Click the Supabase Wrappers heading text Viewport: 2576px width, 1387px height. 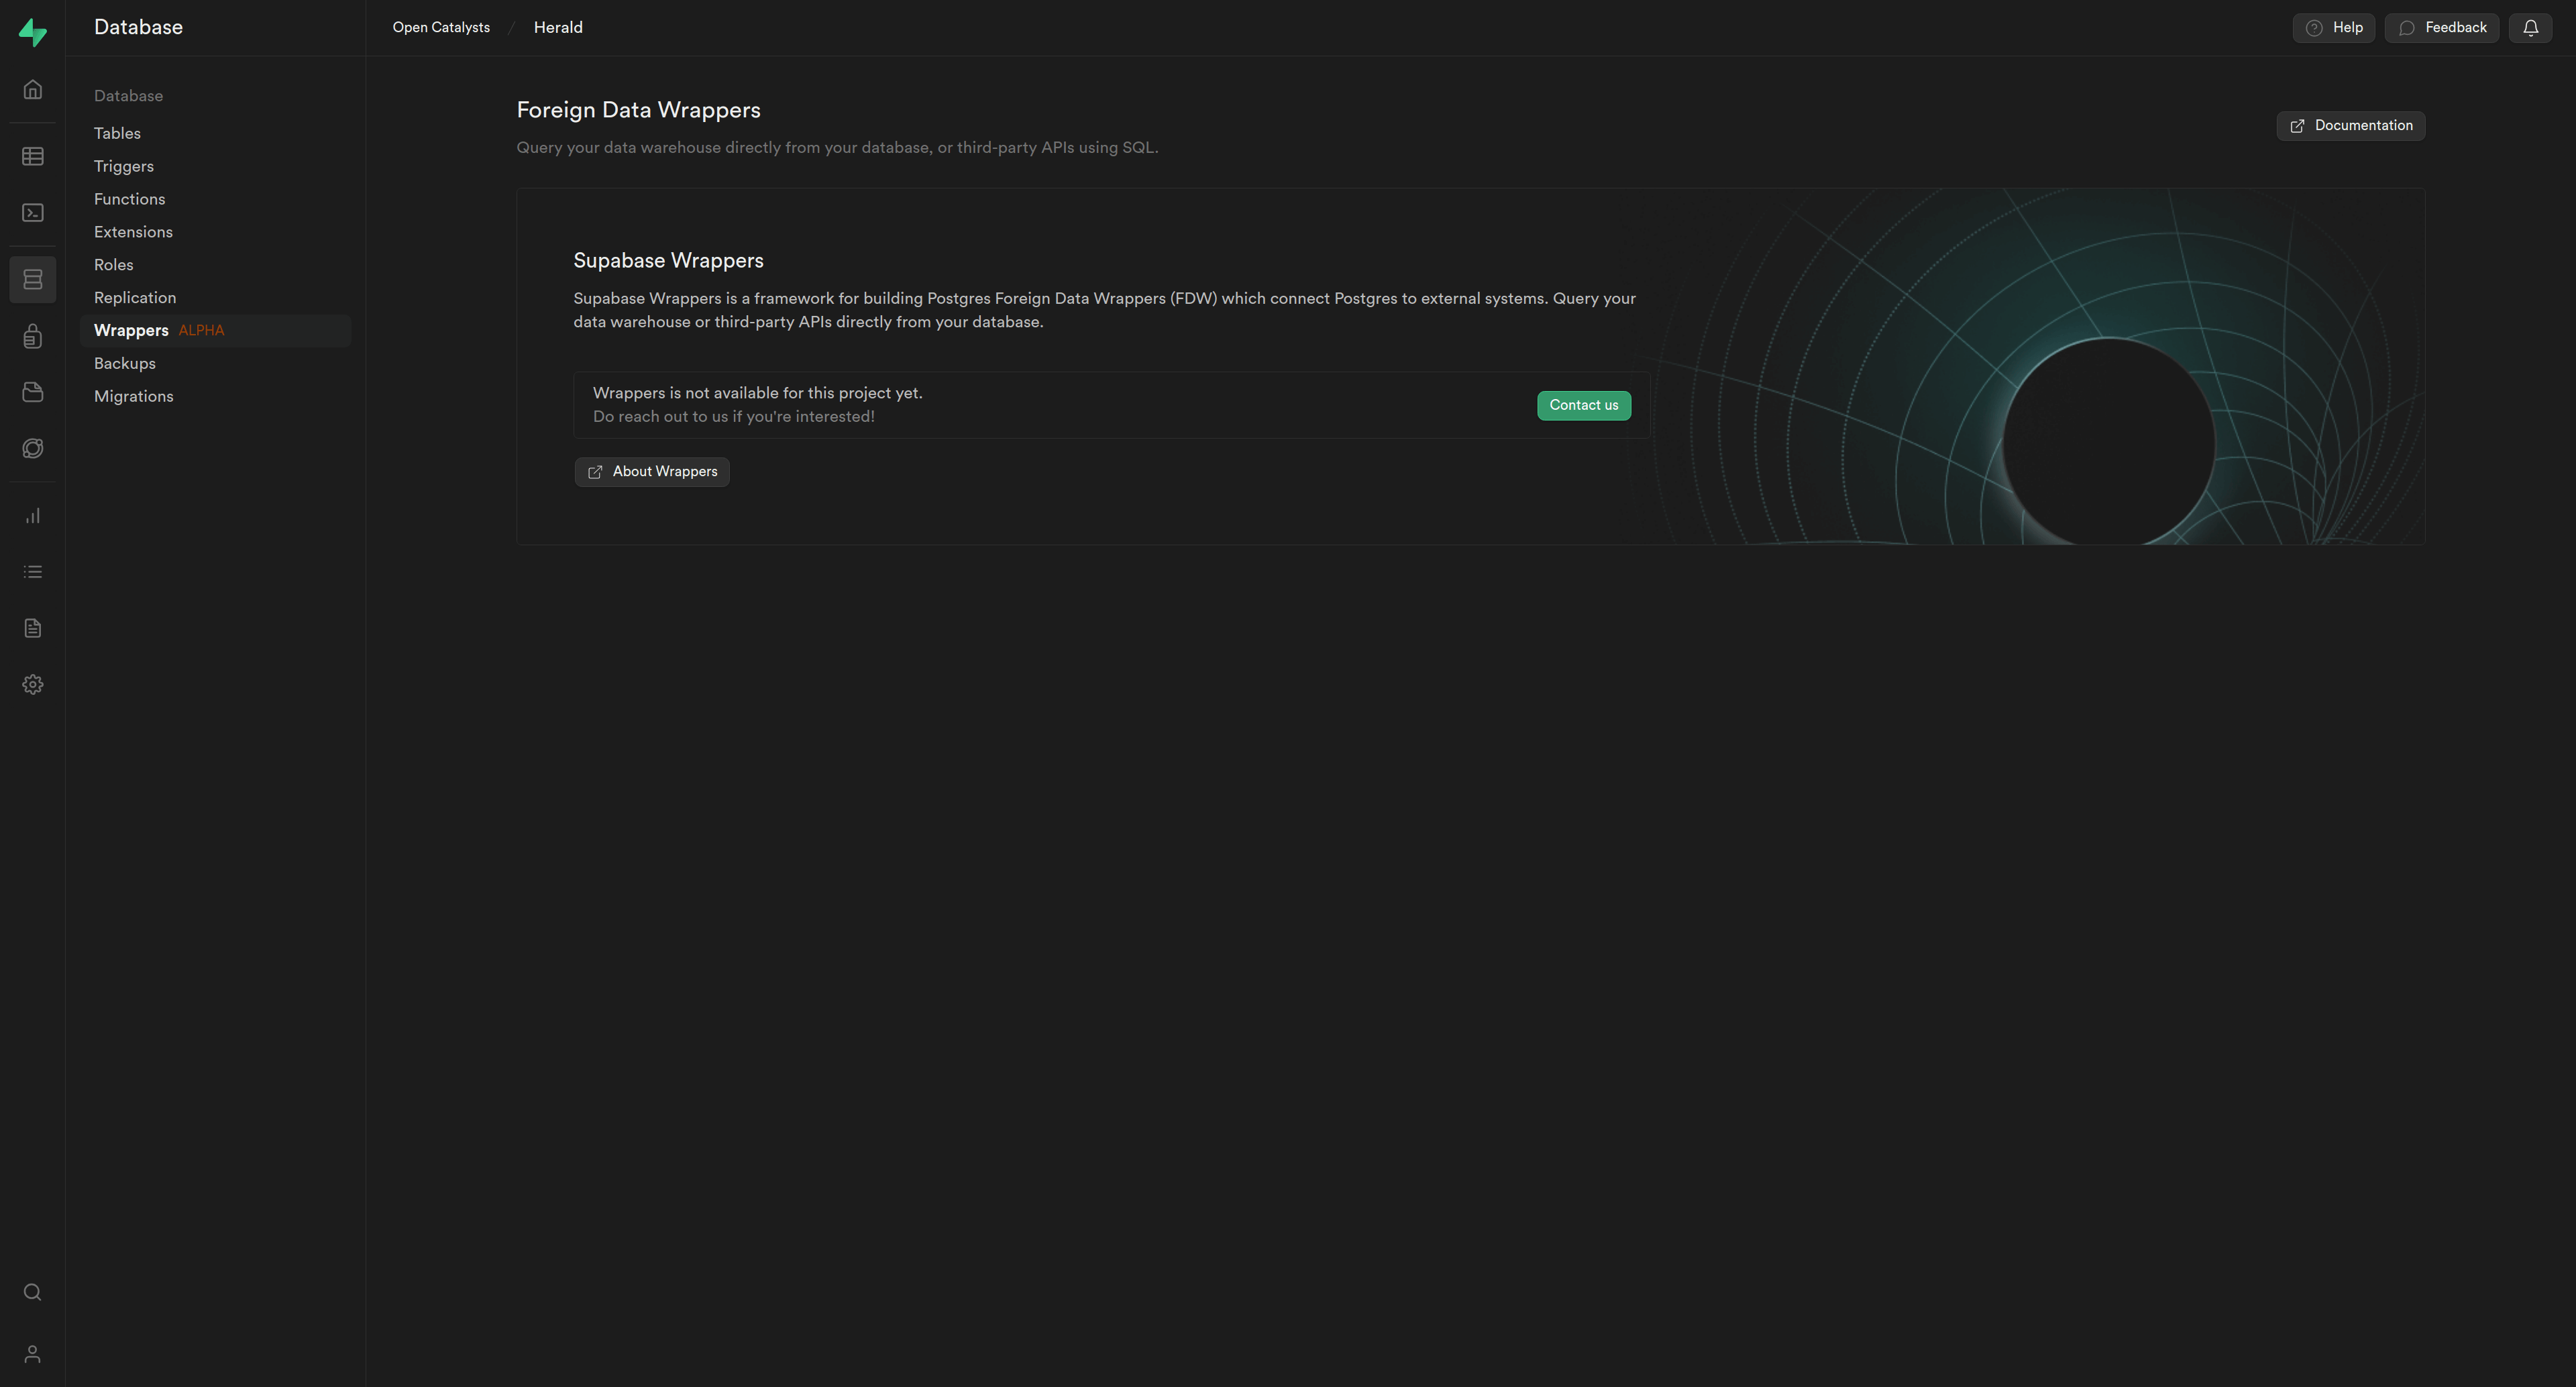coord(668,261)
